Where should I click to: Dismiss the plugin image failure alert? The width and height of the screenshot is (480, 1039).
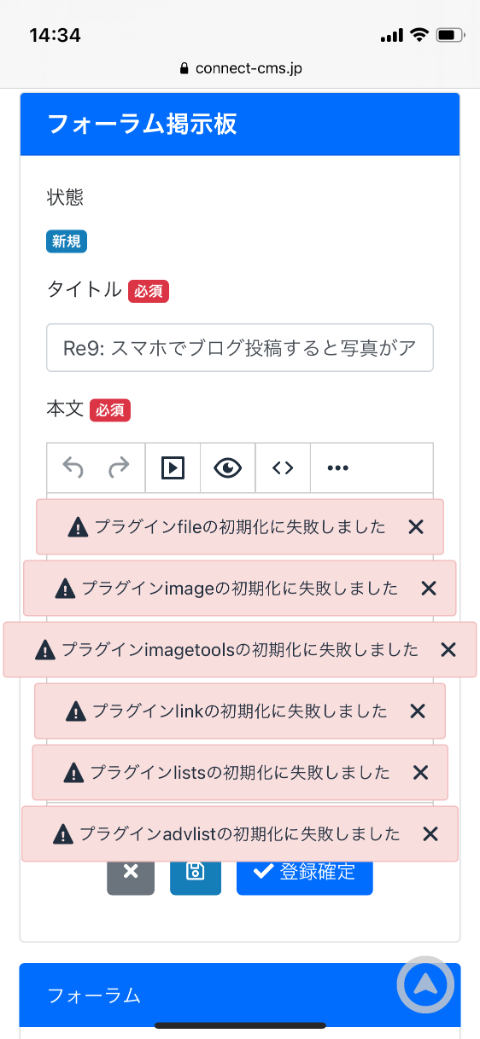coord(429,588)
